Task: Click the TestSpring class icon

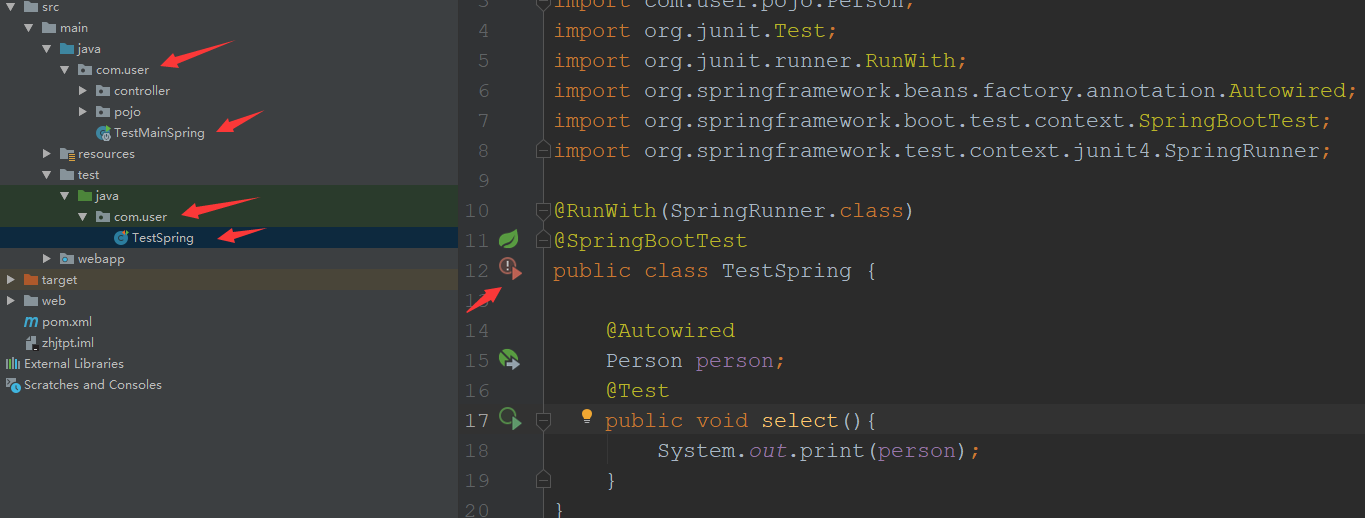Action: click(121, 238)
